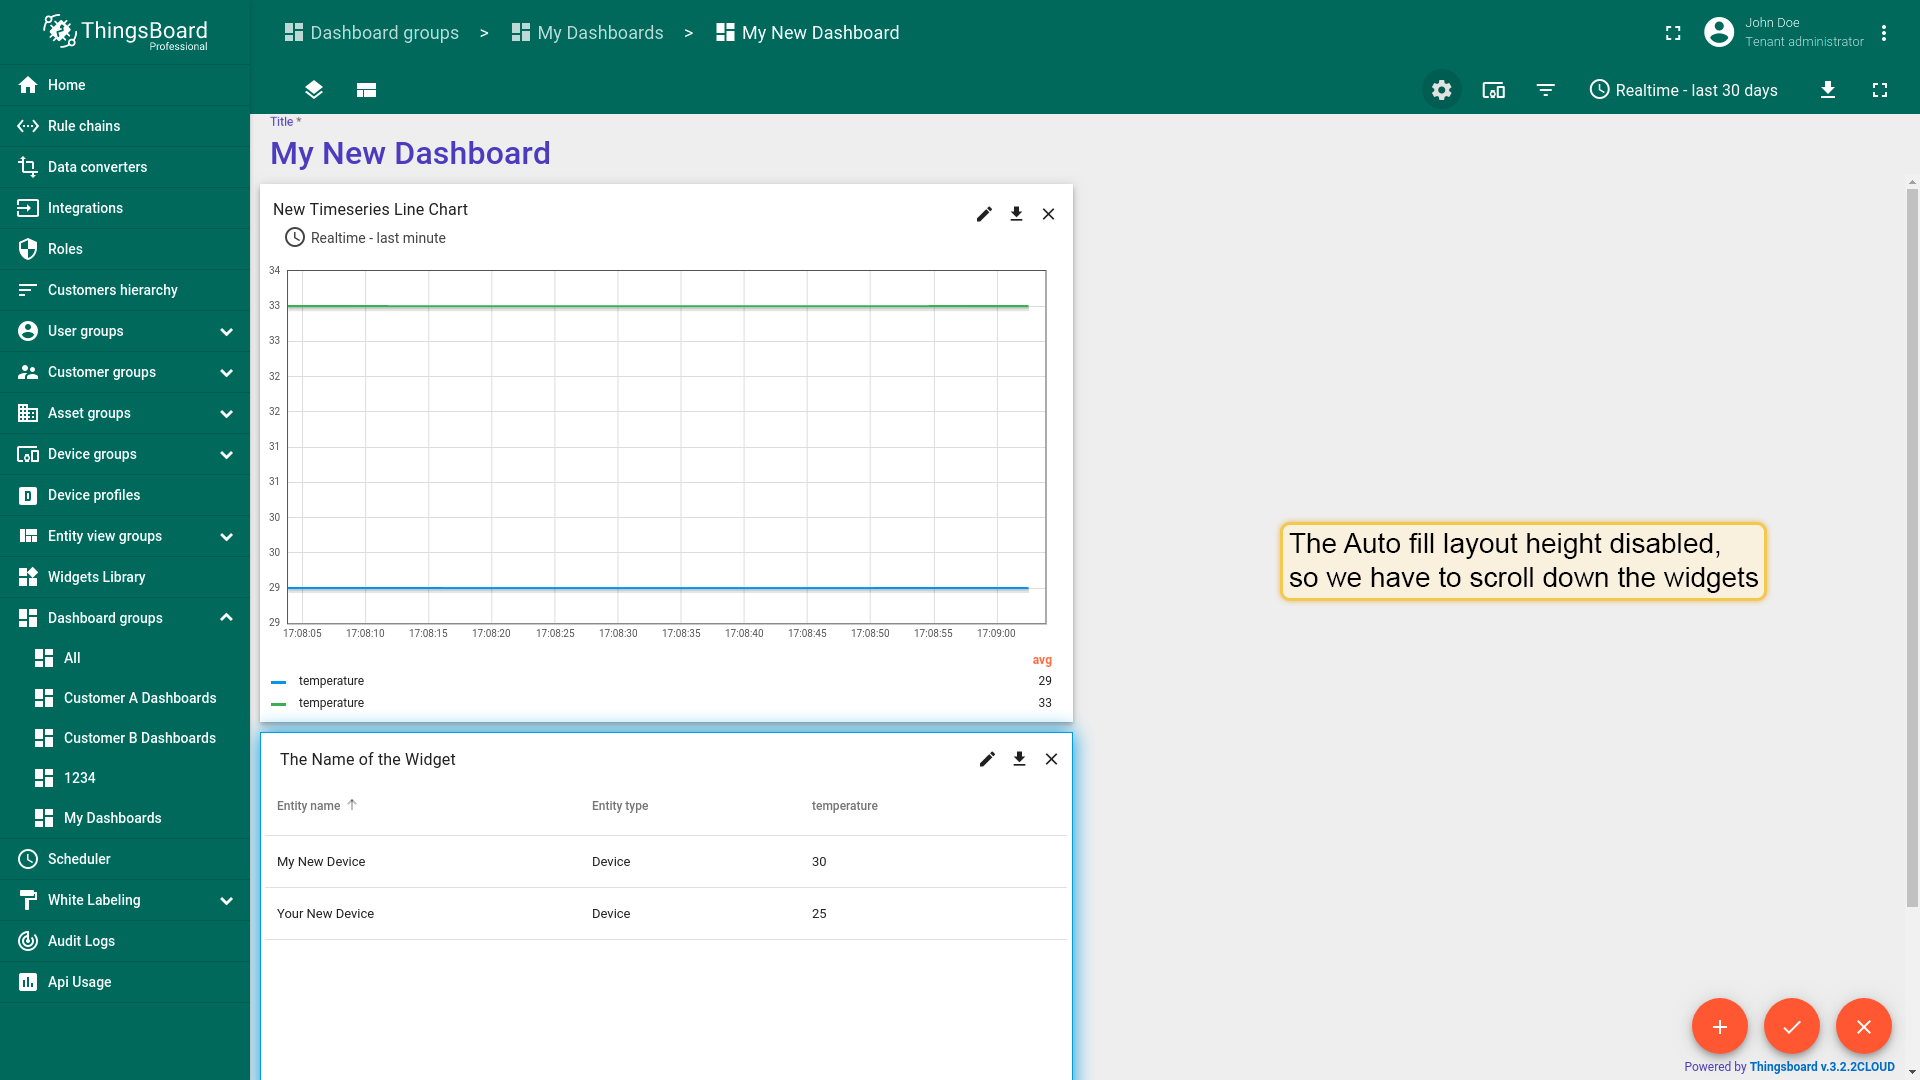Select Customer A Dashboards group
The width and height of the screenshot is (1920, 1080).
point(125,698)
